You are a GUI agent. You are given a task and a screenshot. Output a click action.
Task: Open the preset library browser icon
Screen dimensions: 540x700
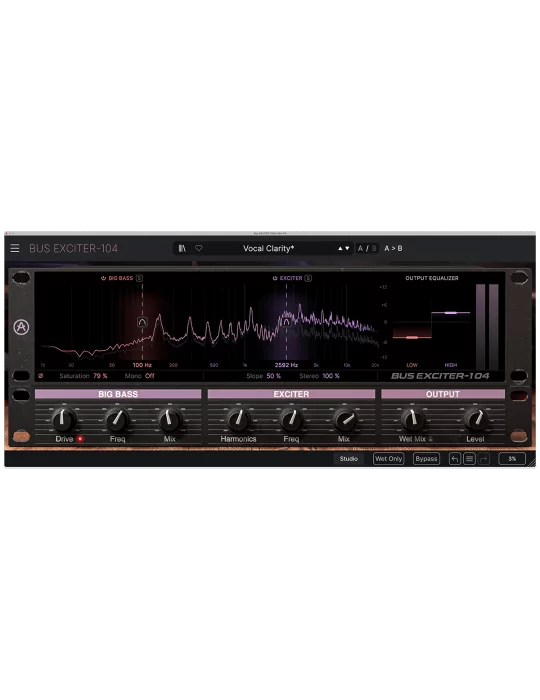[182, 248]
